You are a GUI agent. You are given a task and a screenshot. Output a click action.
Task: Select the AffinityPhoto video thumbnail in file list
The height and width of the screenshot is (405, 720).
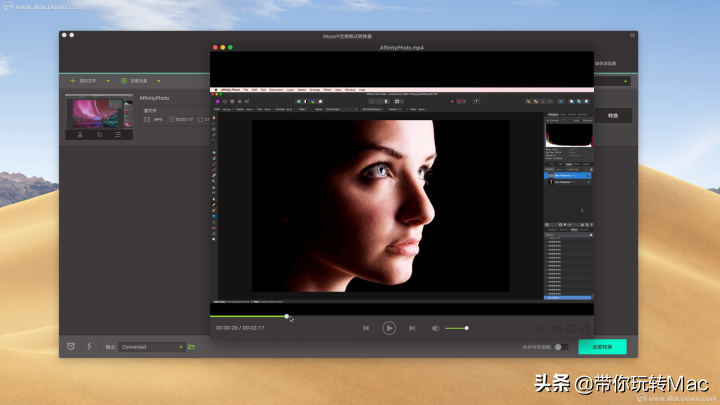99,112
